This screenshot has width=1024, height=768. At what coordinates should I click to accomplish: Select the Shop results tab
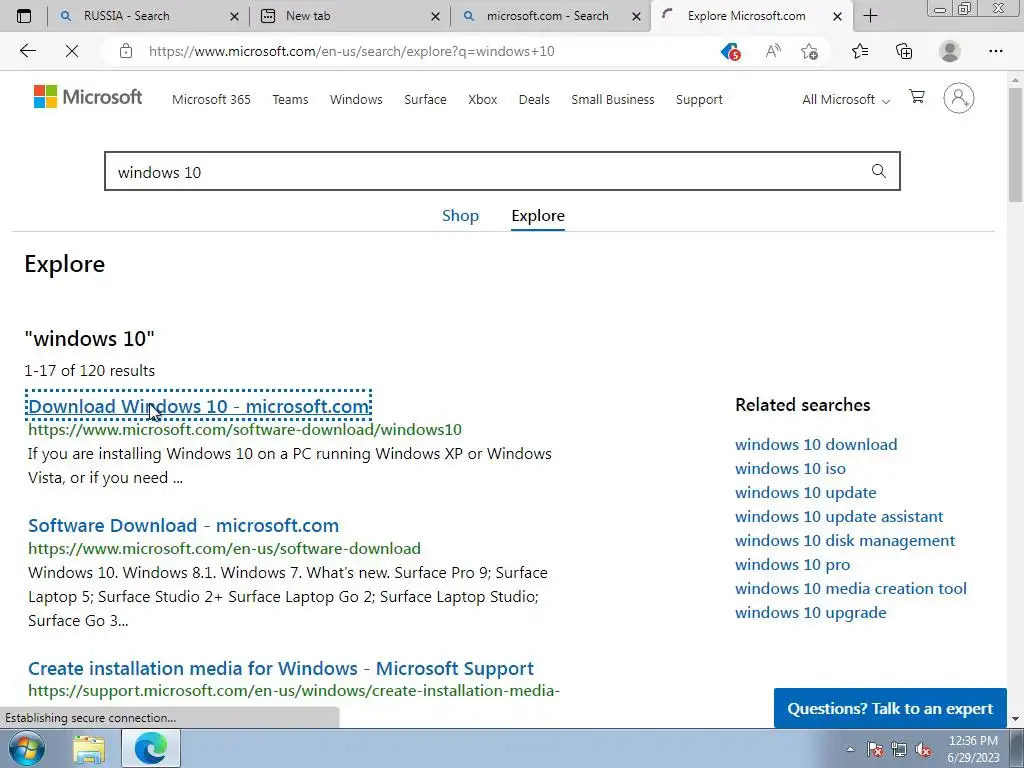(460, 216)
